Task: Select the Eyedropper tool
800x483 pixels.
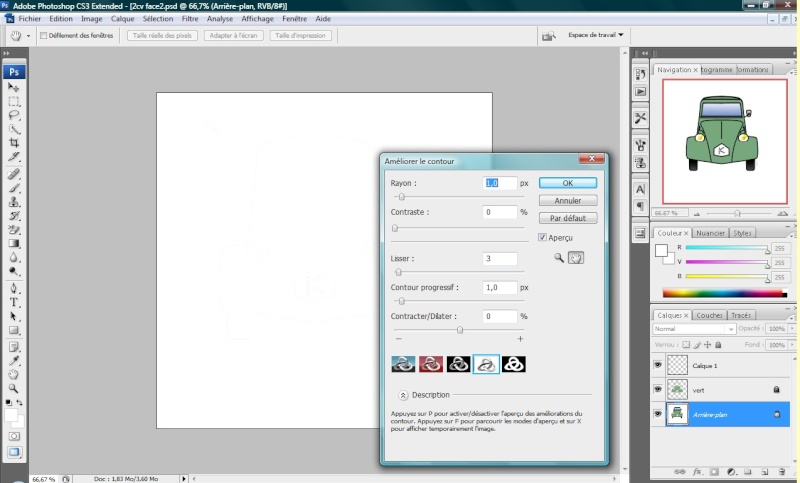Action: [x=13, y=361]
